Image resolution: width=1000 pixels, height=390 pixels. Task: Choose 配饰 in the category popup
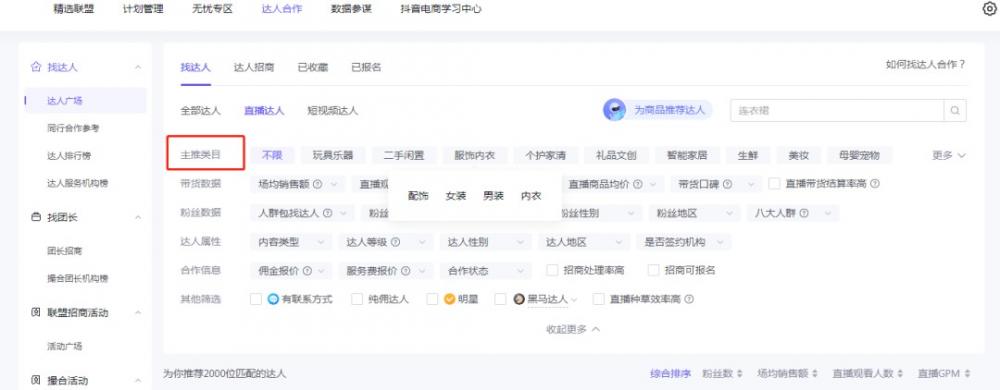point(418,196)
